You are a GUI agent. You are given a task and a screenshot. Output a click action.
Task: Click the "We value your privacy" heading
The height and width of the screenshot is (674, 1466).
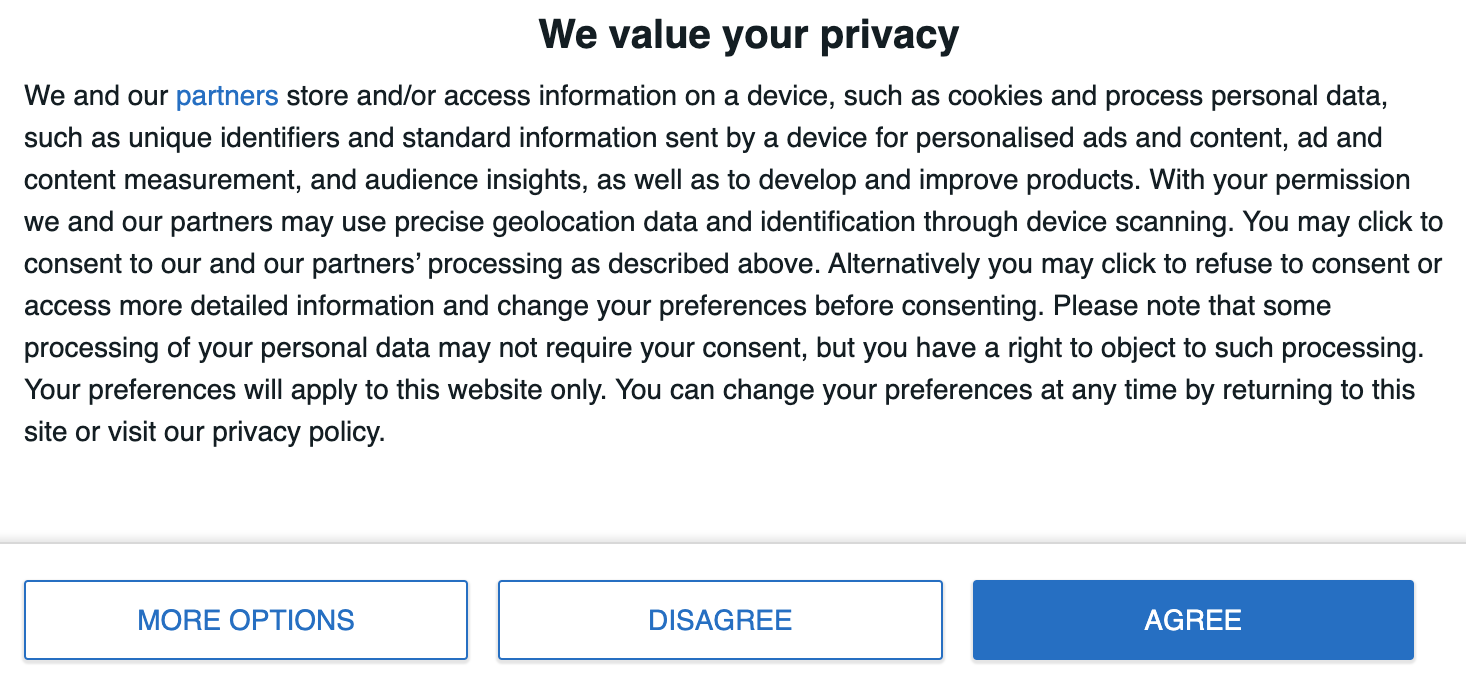749,34
